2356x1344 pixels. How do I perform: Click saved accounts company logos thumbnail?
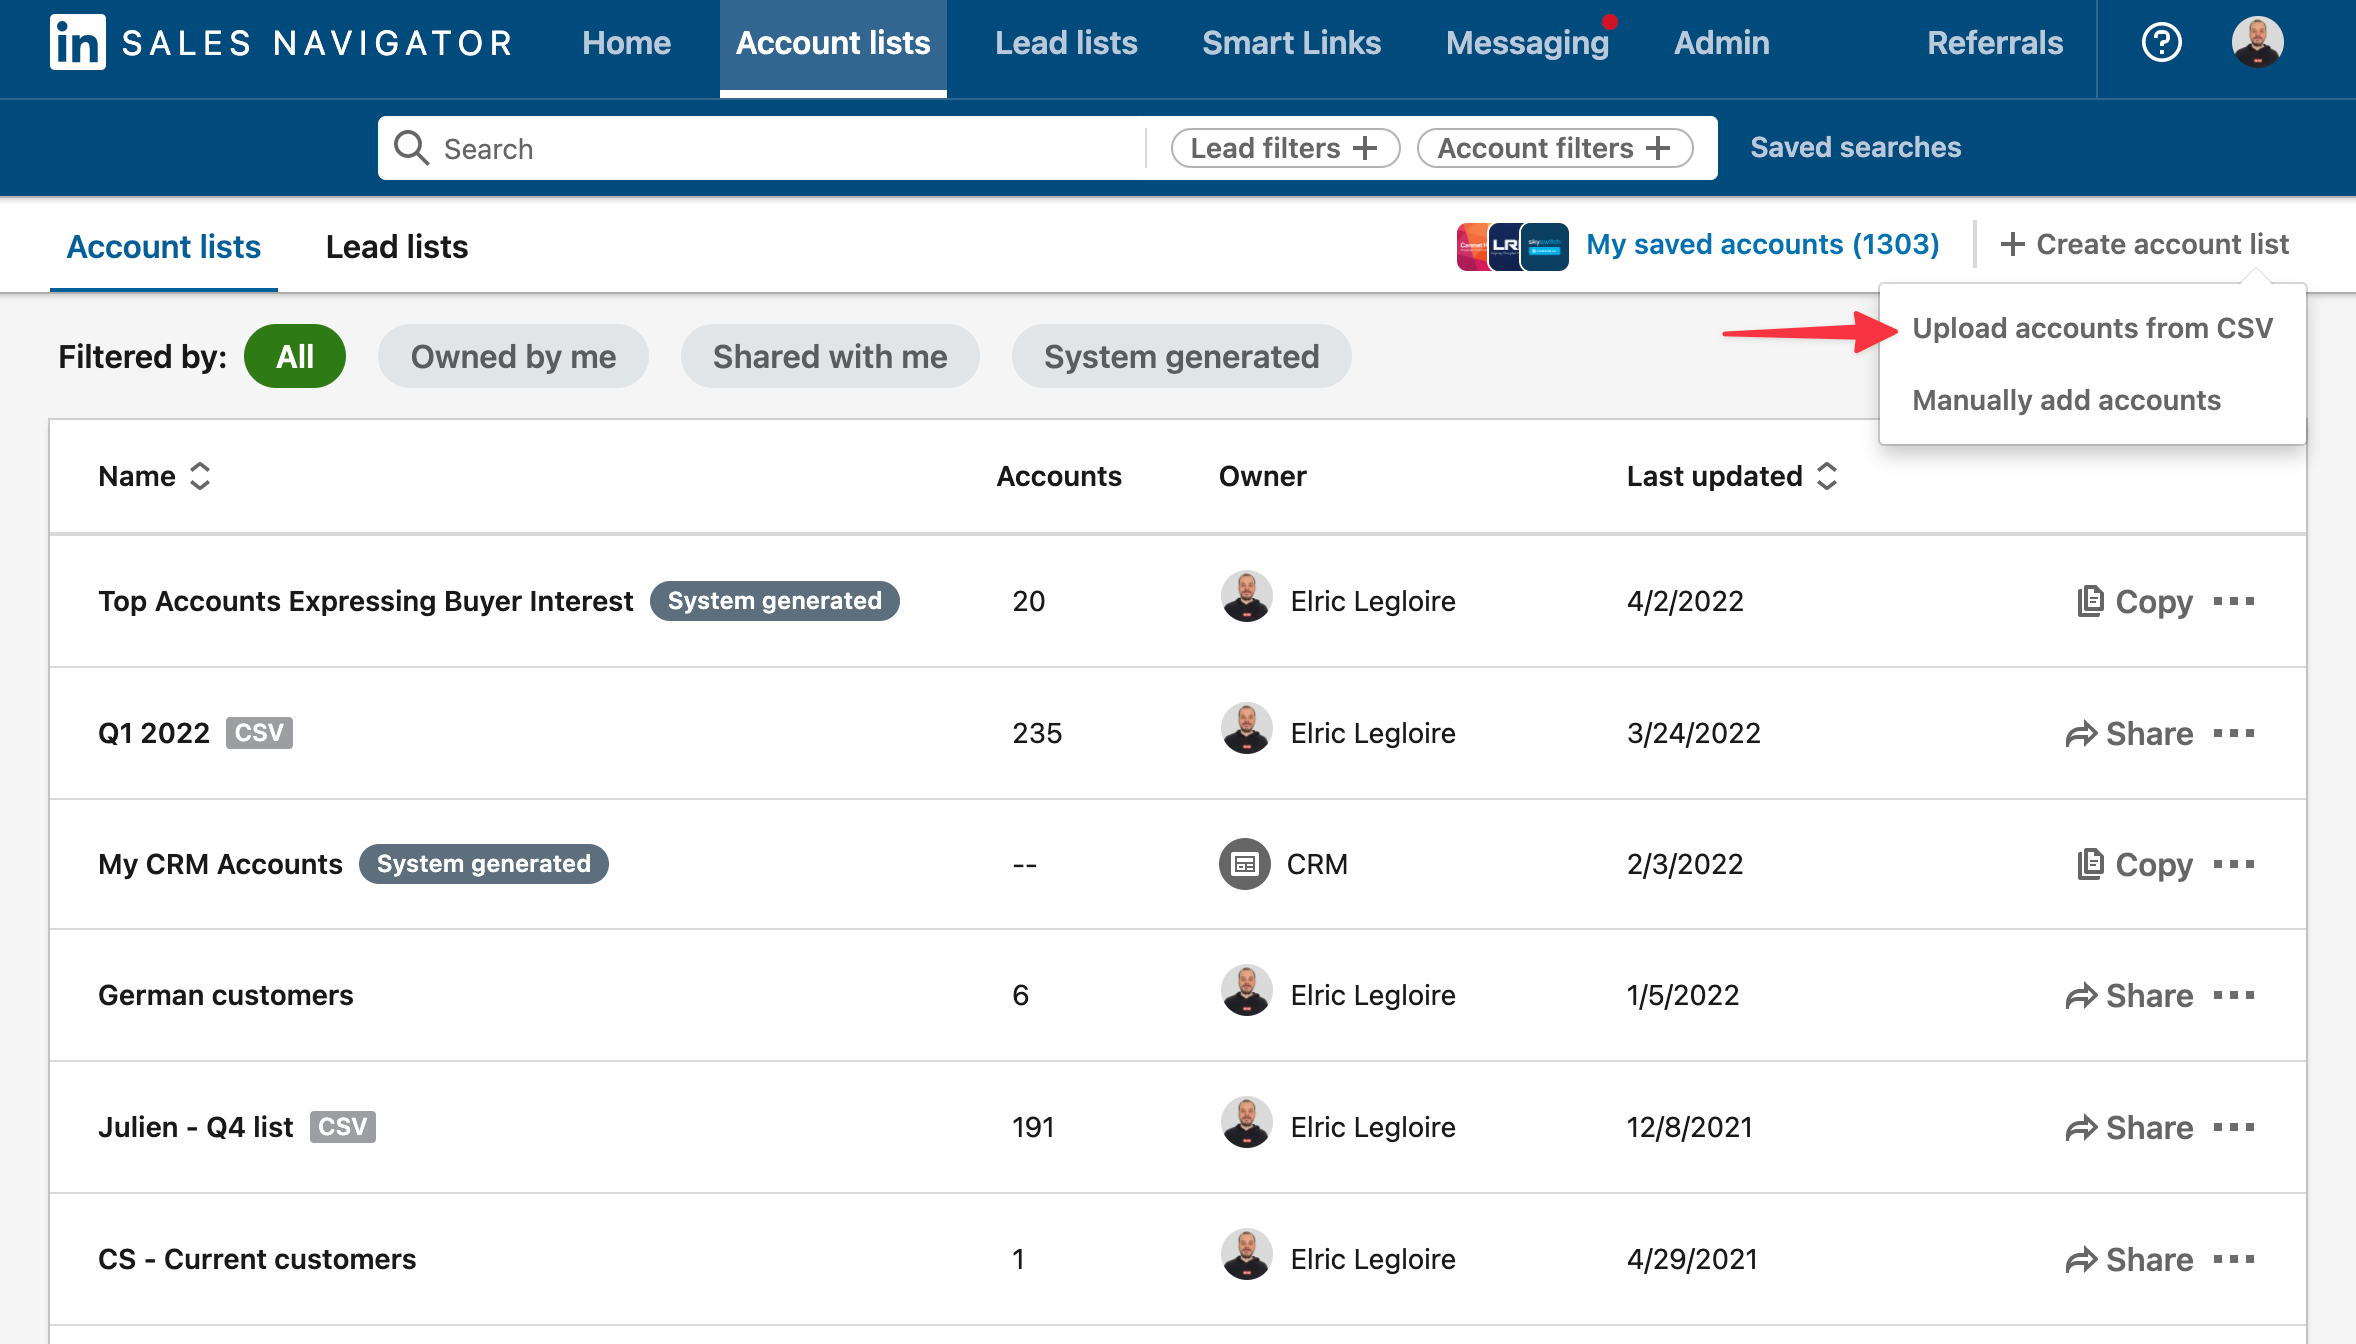pos(1512,246)
